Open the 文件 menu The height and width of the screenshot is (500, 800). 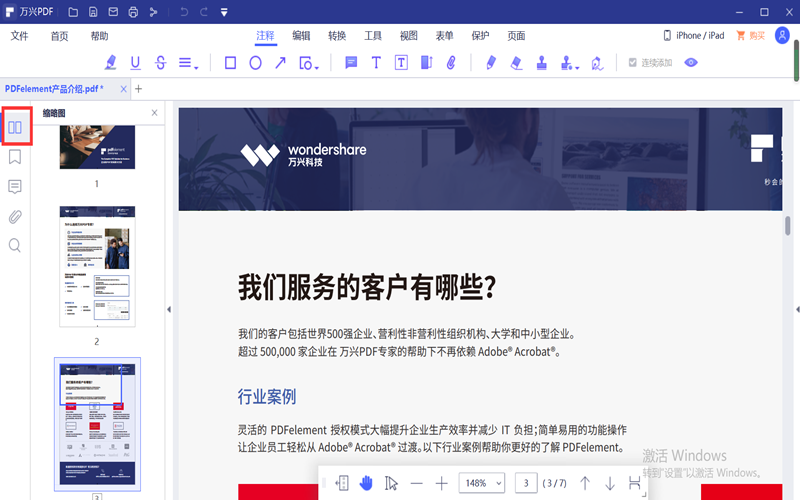[20, 36]
